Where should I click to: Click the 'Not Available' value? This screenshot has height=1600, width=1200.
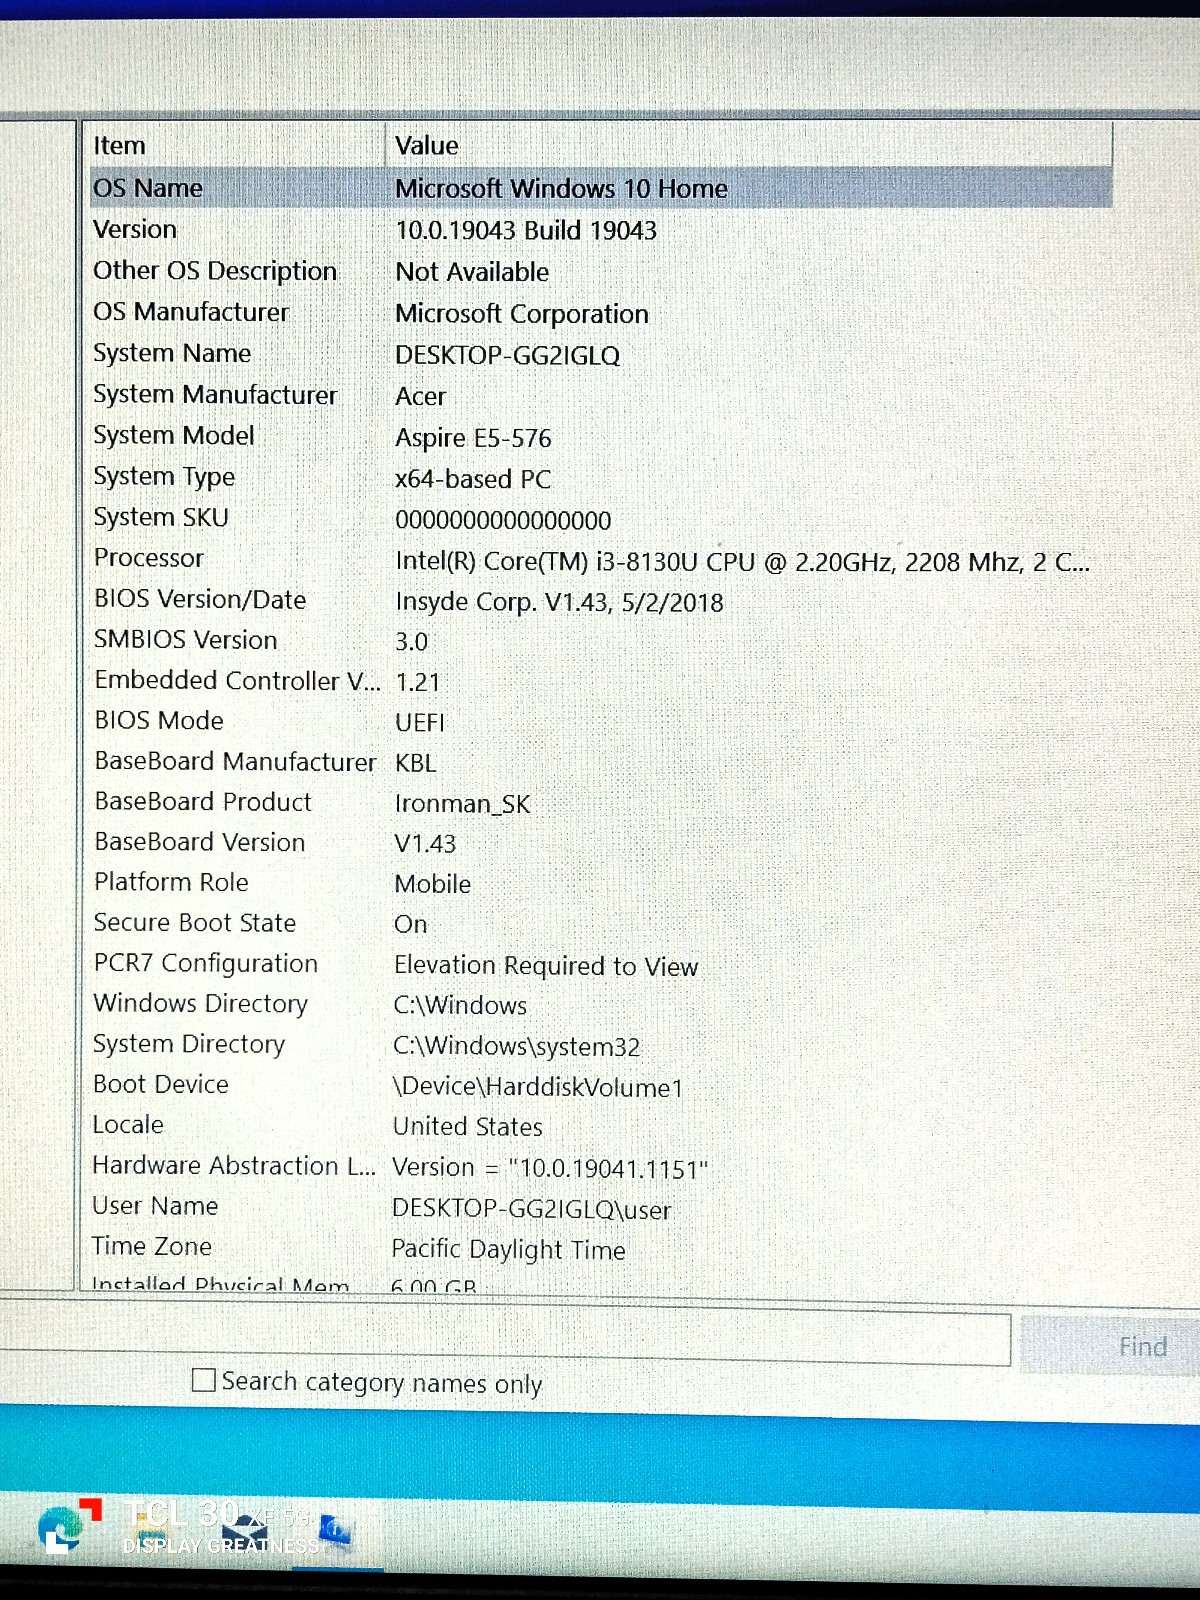coord(472,272)
